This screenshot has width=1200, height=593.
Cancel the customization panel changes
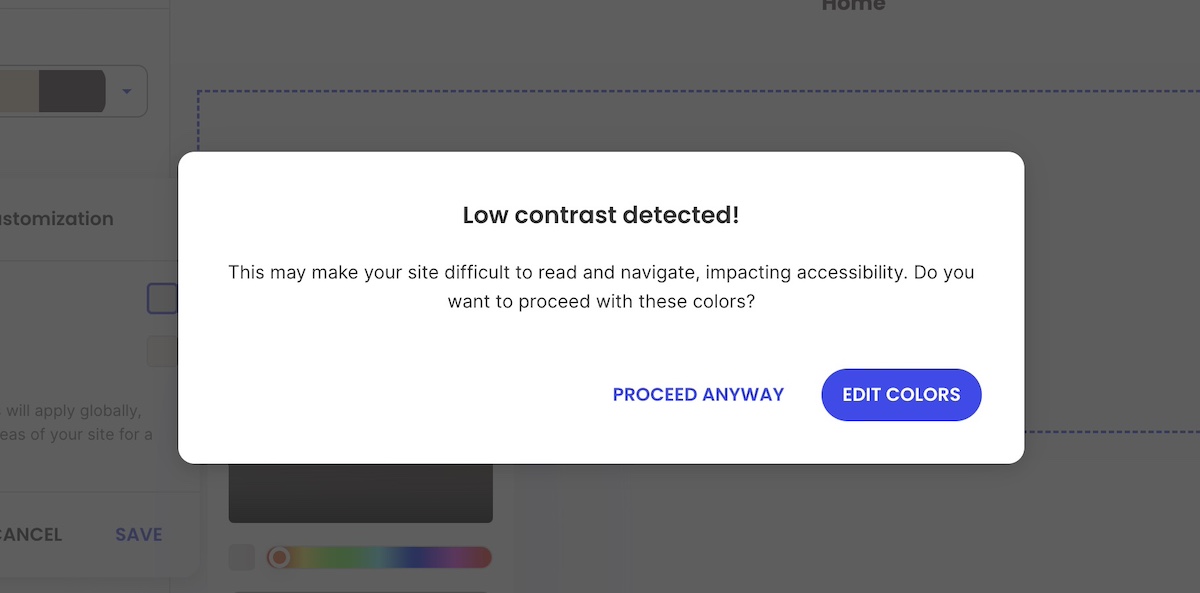pyautogui.click(x=30, y=534)
